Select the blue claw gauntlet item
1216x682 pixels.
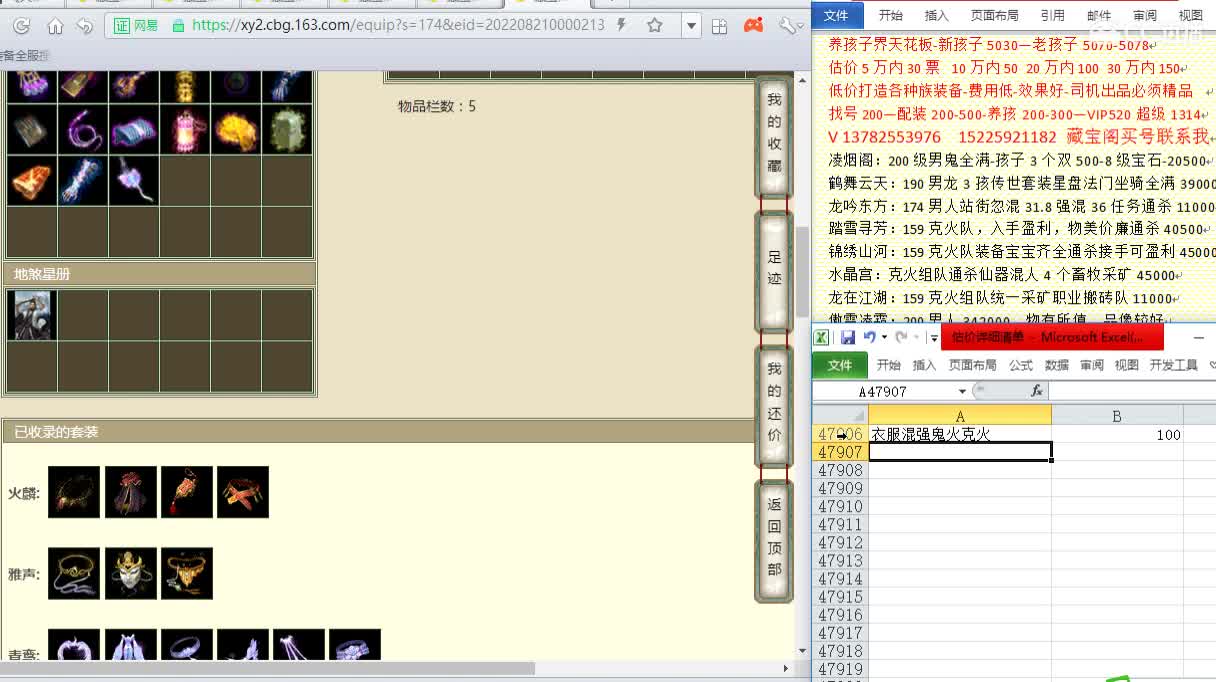pos(83,180)
